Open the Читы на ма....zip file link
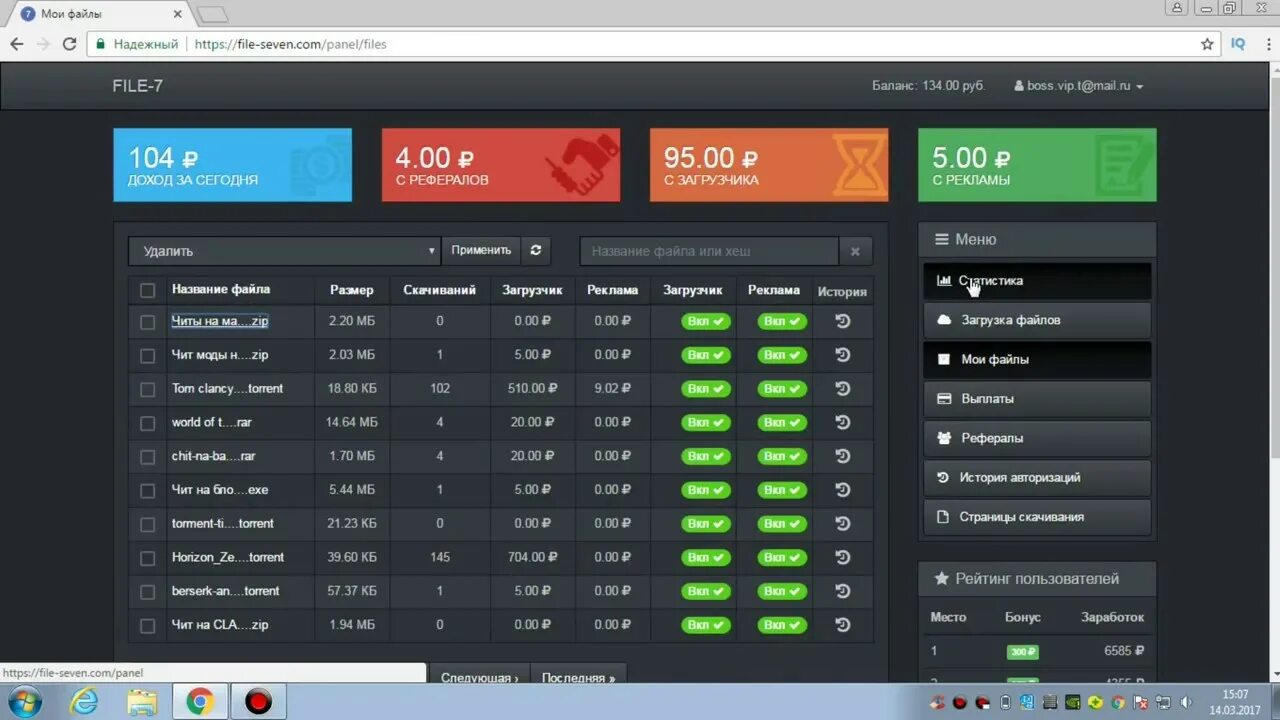The image size is (1280, 720). (219, 321)
